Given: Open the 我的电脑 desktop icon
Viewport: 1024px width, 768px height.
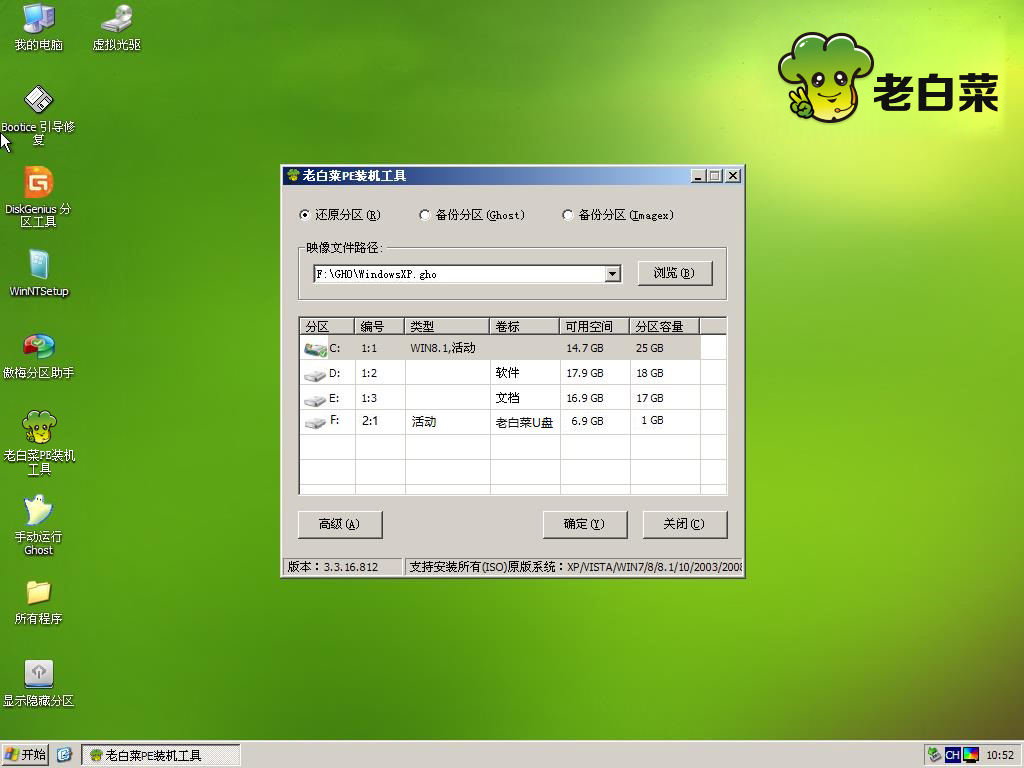Looking at the screenshot, I should (39, 27).
